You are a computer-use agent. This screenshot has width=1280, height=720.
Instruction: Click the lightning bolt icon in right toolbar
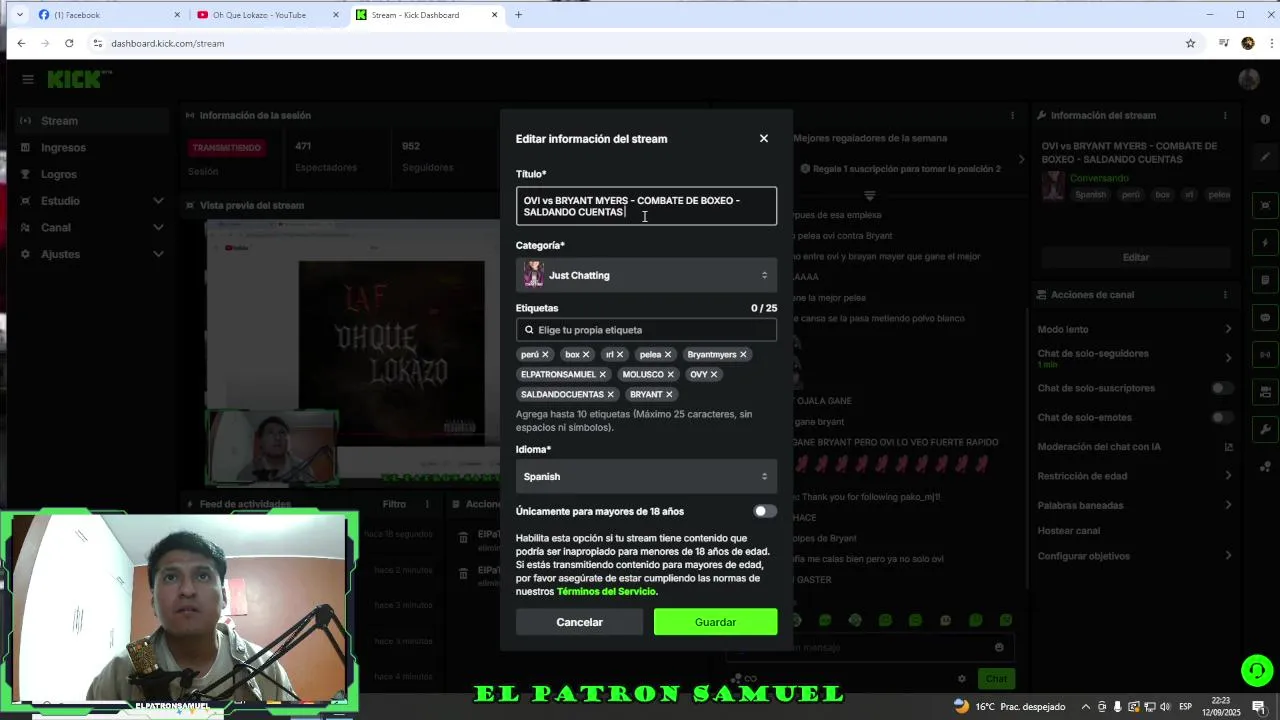pos(1265,243)
